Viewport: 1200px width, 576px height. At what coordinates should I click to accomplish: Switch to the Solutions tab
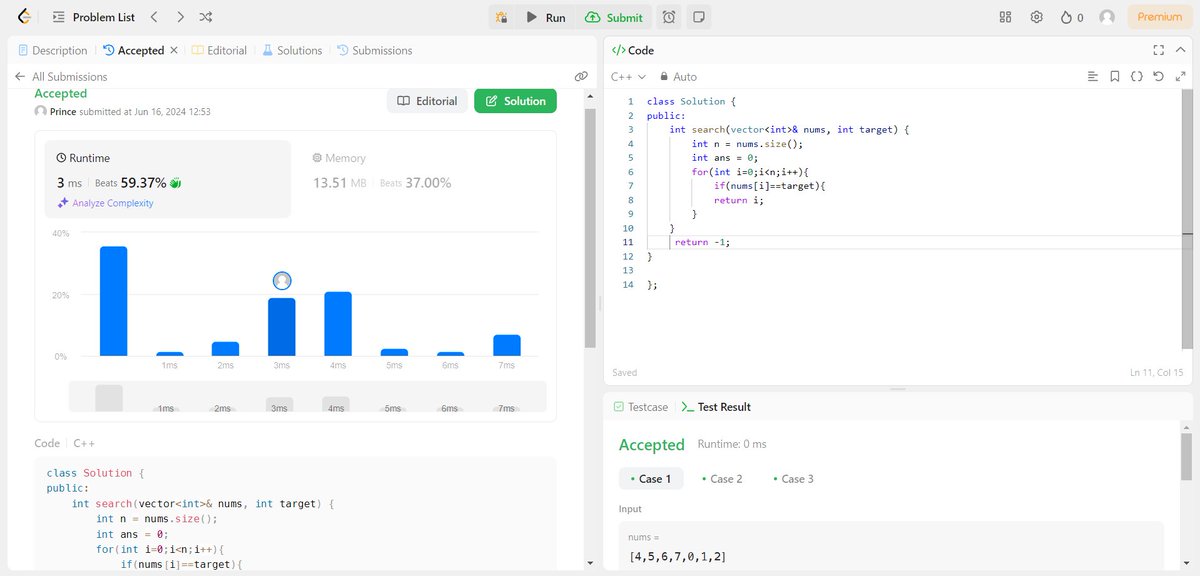pos(292,50)
